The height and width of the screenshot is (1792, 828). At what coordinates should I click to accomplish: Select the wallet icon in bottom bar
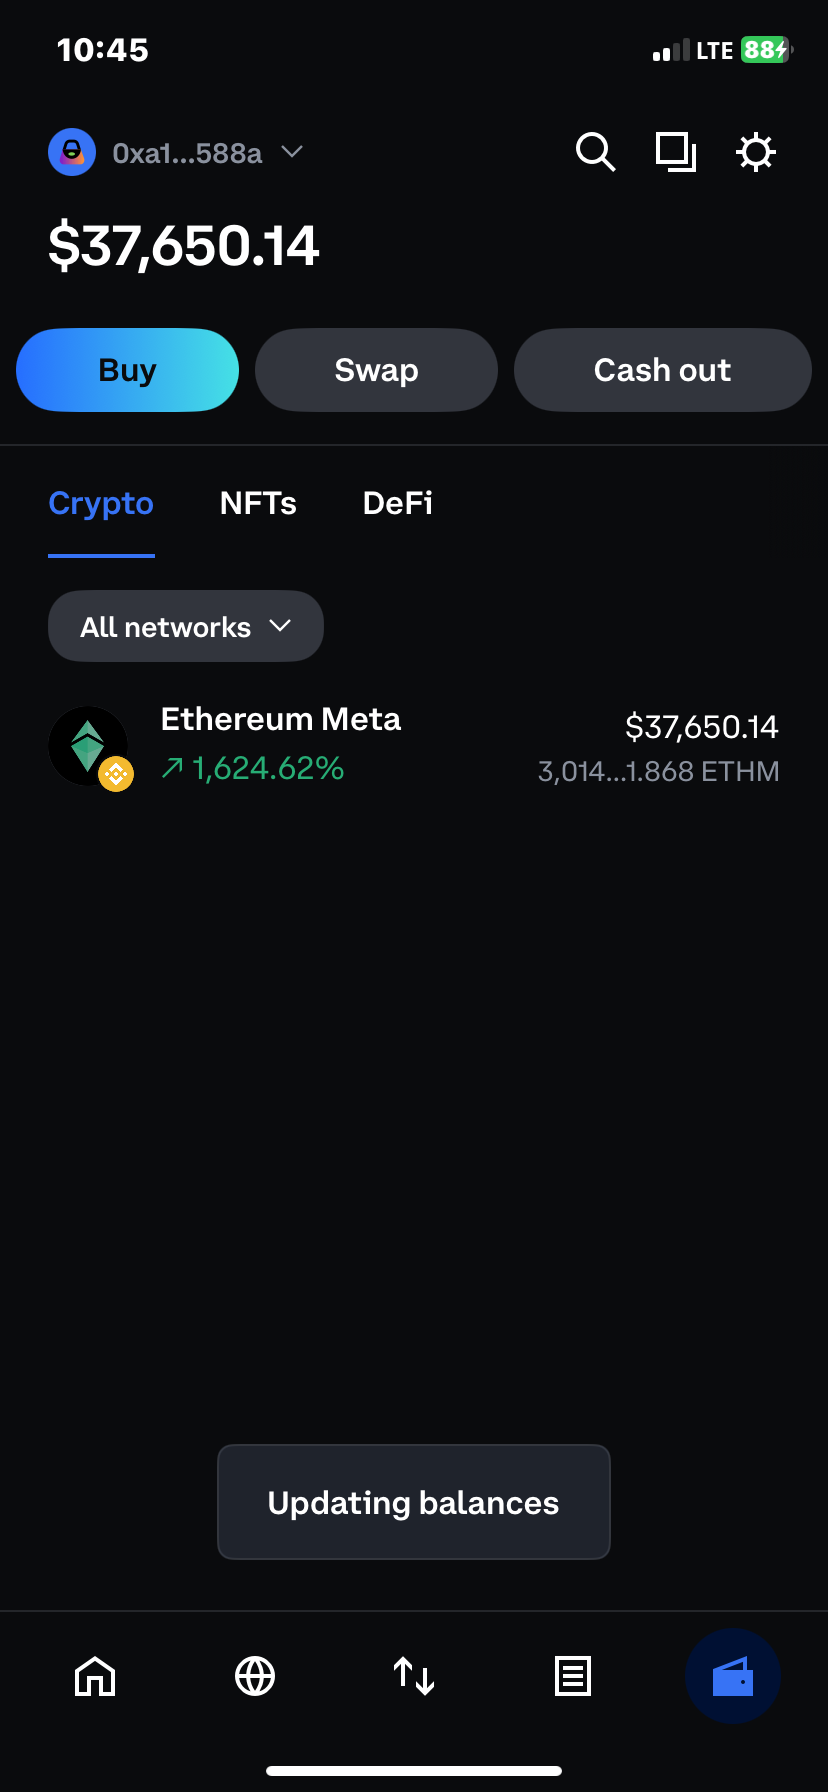click(x=732, y=1676)
